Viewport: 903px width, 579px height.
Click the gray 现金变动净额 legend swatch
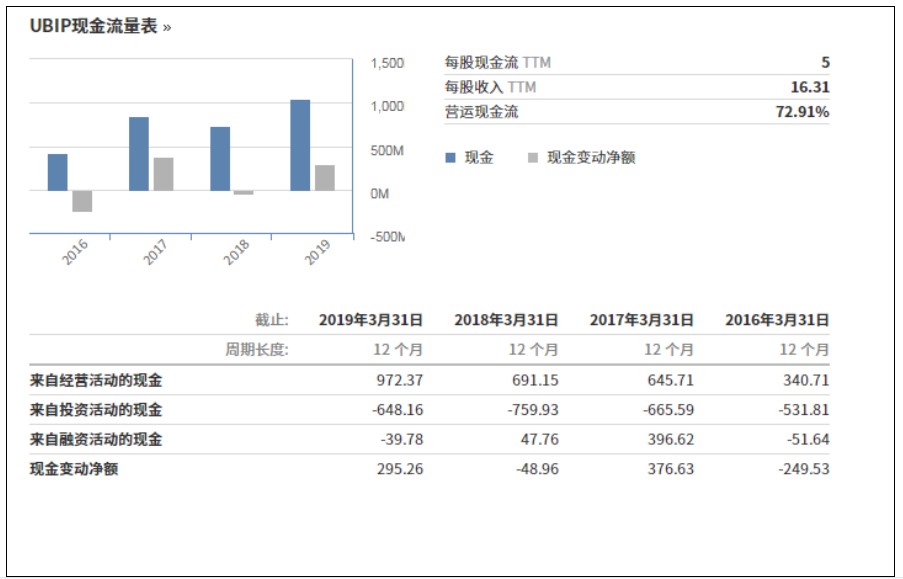click(533, 158)
